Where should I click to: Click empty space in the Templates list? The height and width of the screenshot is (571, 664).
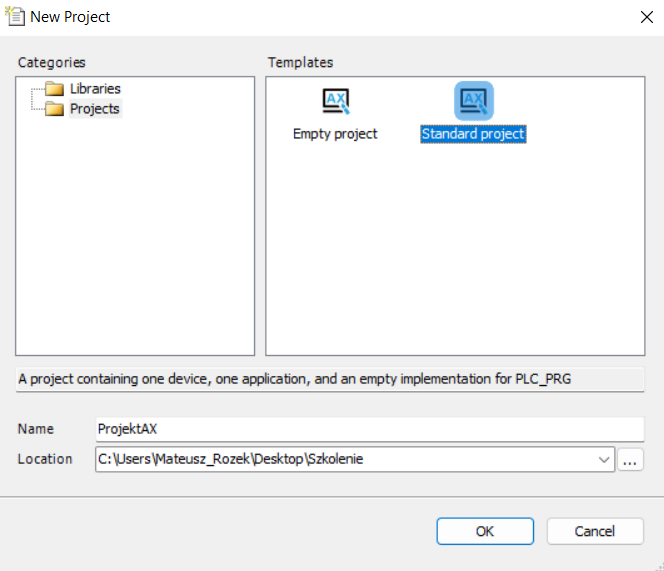click(x=455, y=260)
